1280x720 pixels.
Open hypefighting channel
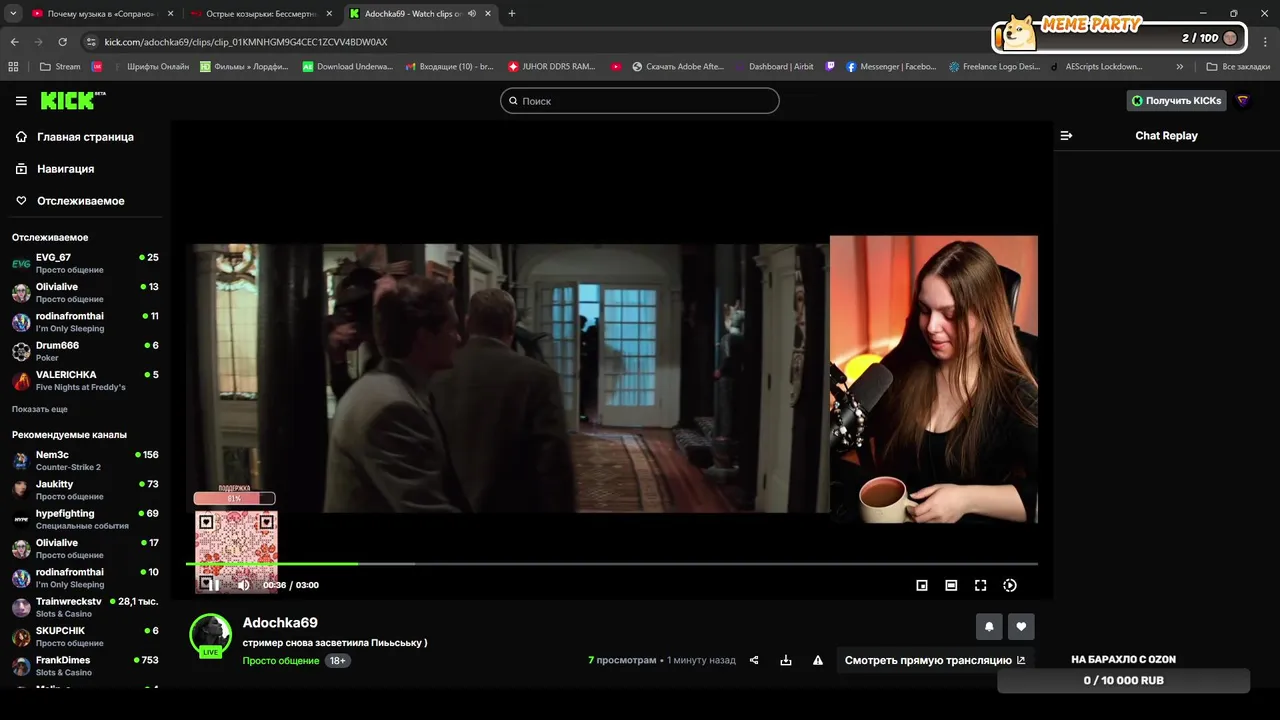(x=85, y=519)
